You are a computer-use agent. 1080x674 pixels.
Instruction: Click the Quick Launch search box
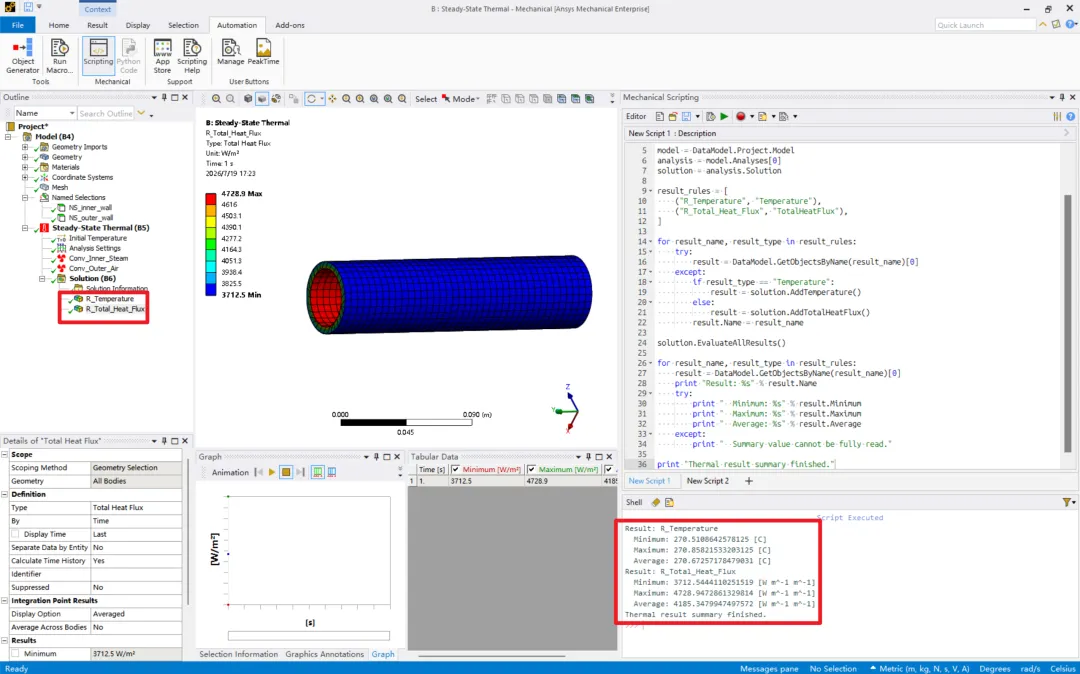point(985,25)
